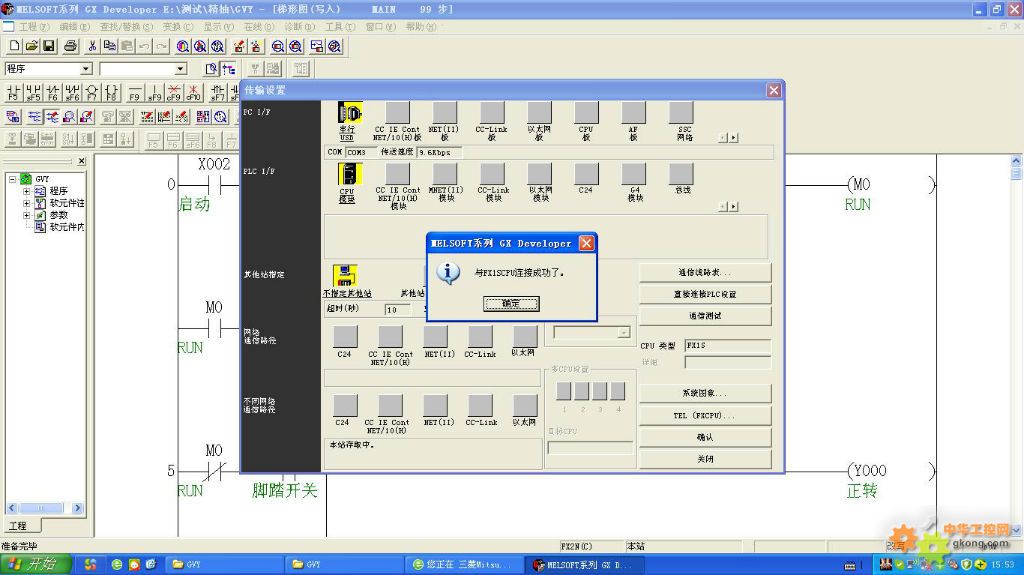Screen dimensions: 1024x575
Task: Close the project tree side panel
Action: (81, 161)
